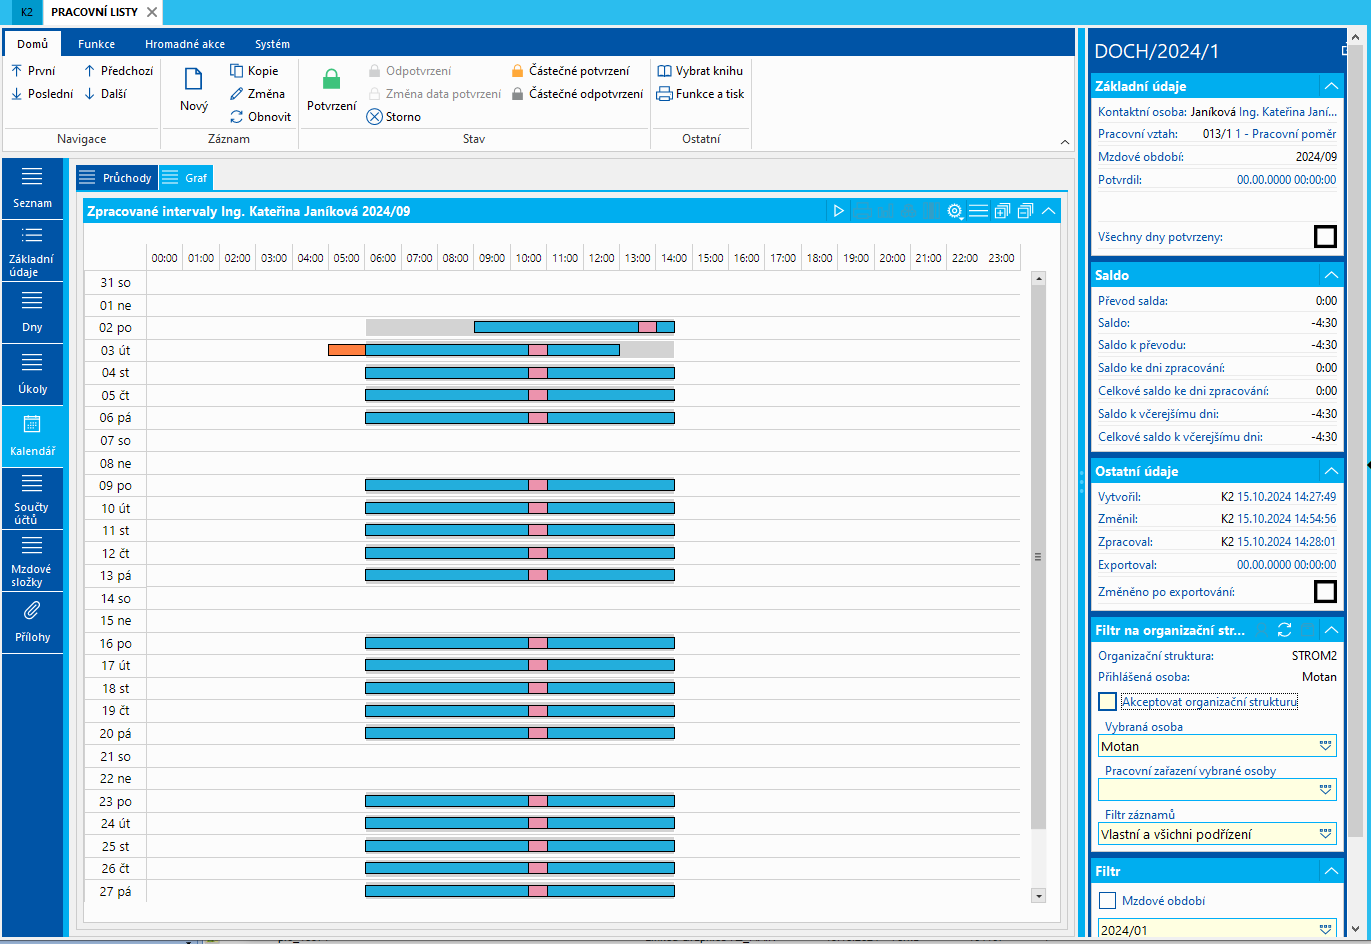This screenshot has width=1371, height=944.
Task: Apply Částečné potvrzení partial confirmation
Action: [x=570, y=71]
